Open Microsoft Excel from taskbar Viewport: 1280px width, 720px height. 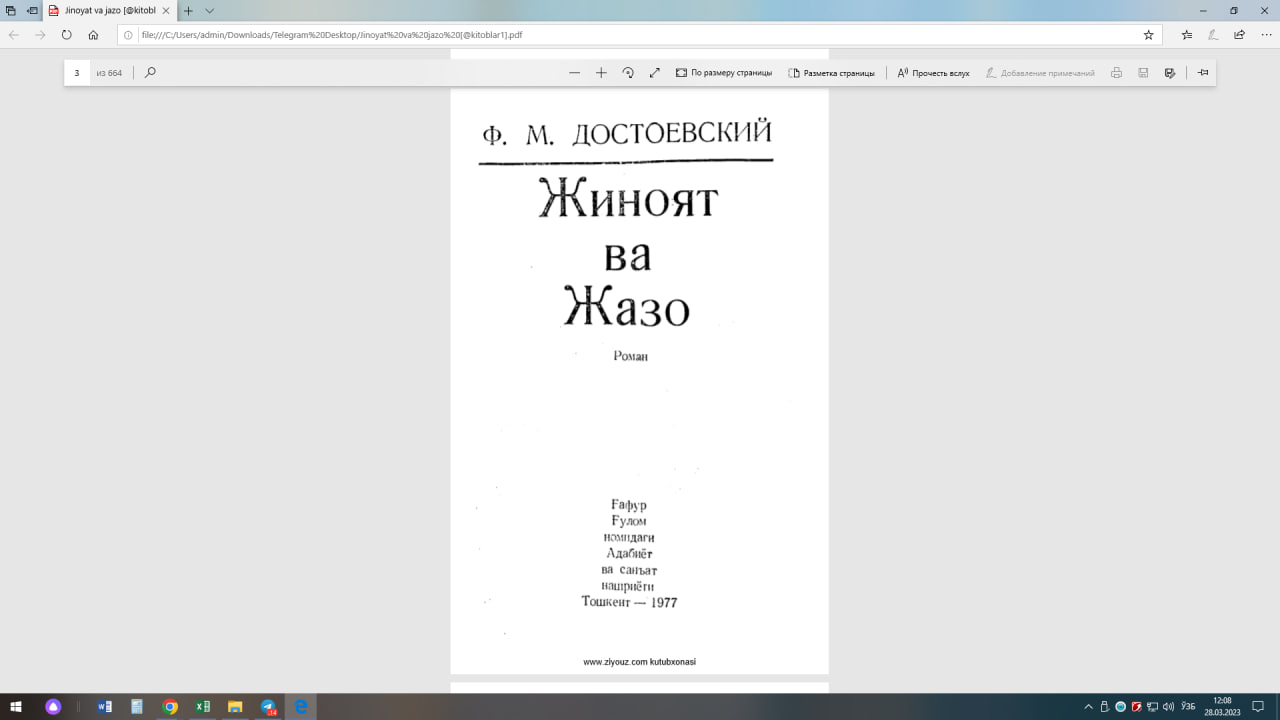pos(202,706)
